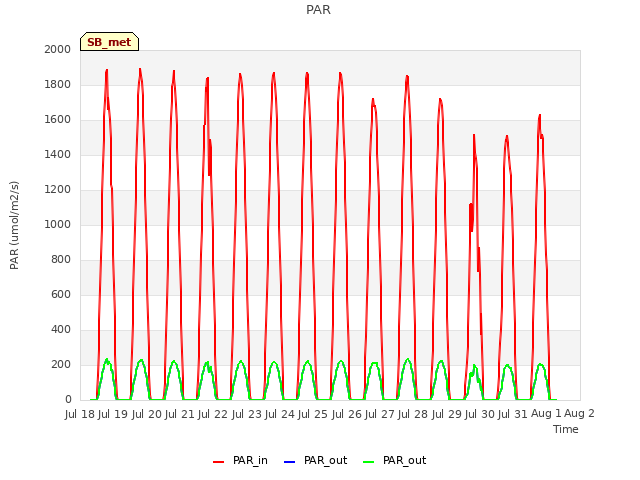Click the Jul 18 x-axis label

click(x=80, y=414)
